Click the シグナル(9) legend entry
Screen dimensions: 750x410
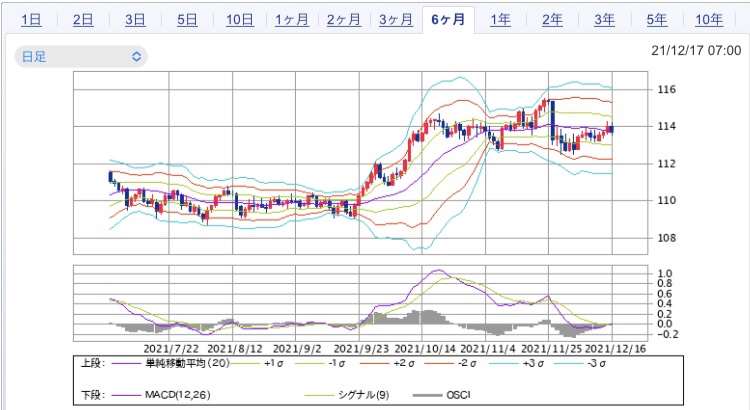pos(364,395)
